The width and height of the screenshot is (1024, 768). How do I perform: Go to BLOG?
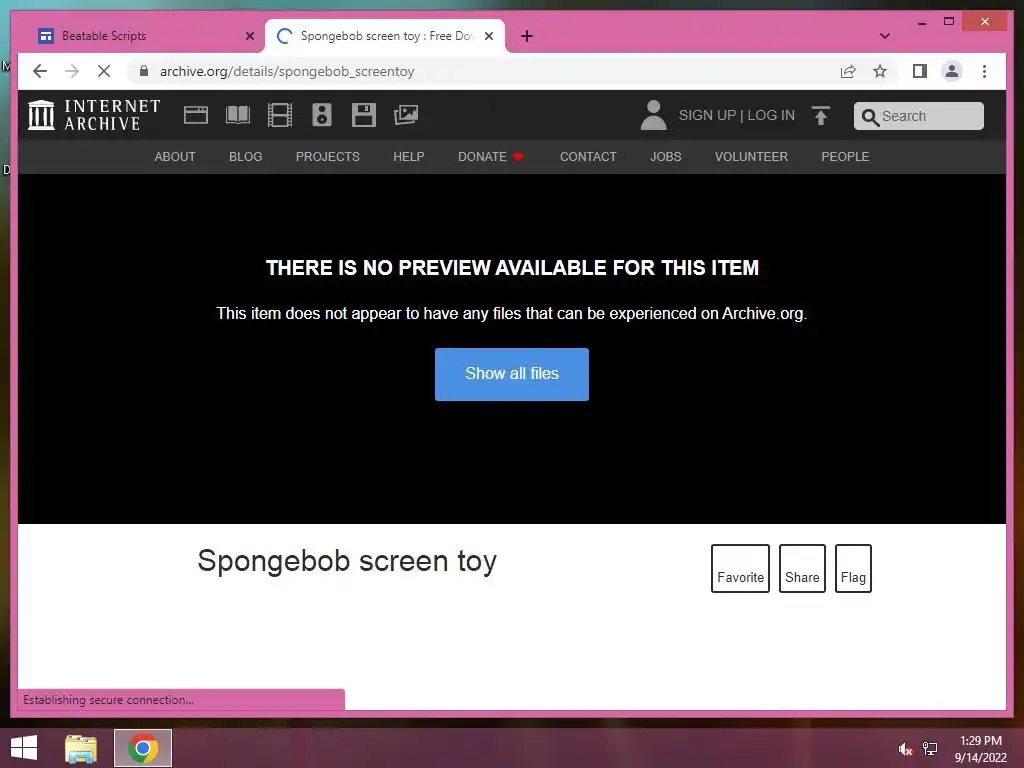(x=246, y=157)
